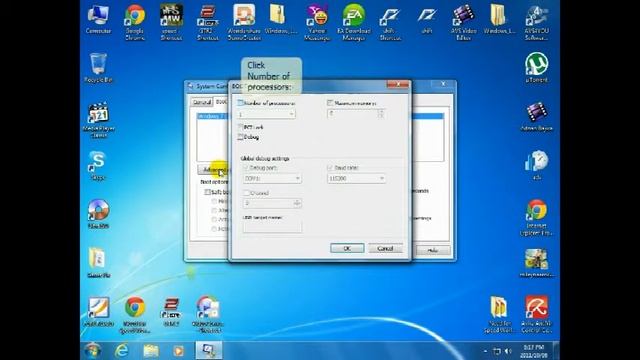This screenshot has height=360, width=640.
Task: Open the bottom-row Chrome speed shortcut icon
Action: pyautogui.click(x=135, y=314)
